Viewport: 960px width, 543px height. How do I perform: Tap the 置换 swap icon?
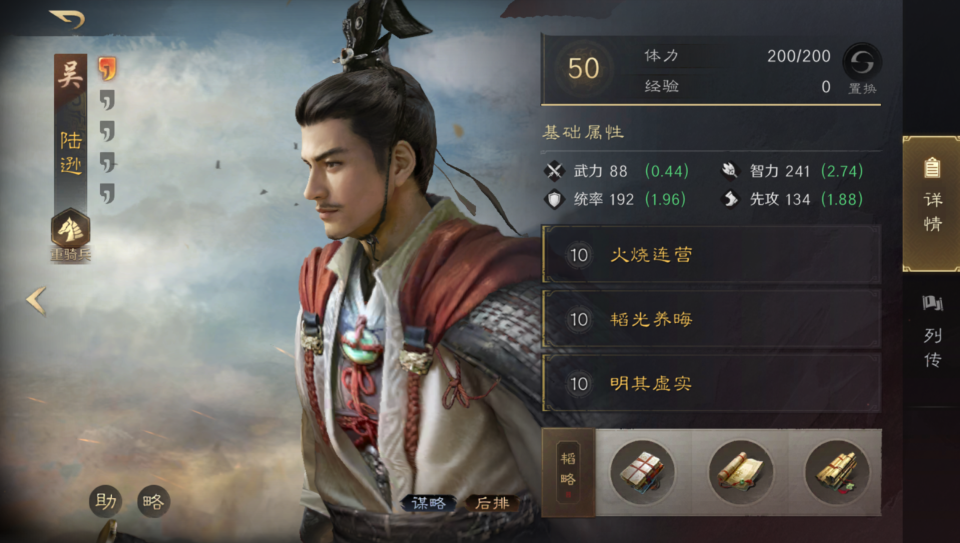point(862,62)
